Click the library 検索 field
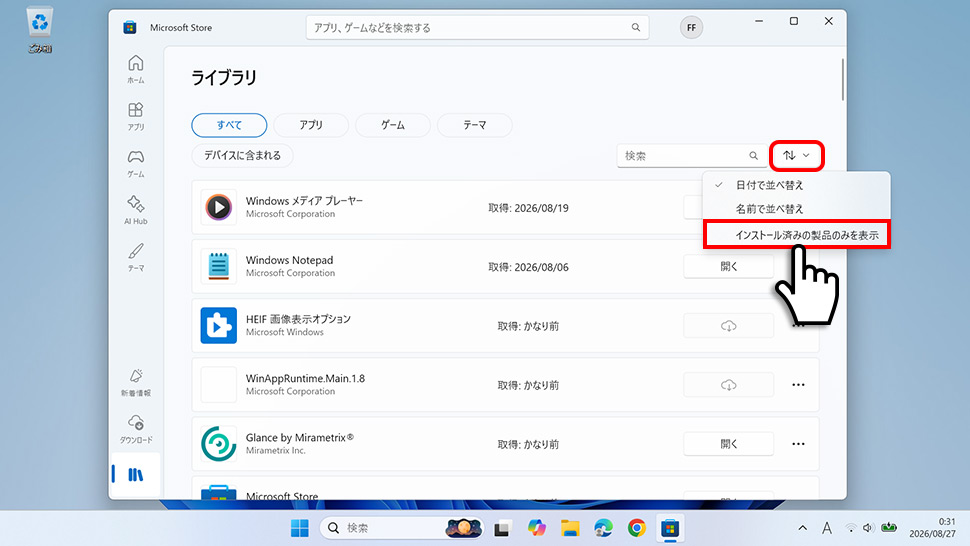Image resolution: width=970 pixels, height=546 pixels. pos(692,156)
